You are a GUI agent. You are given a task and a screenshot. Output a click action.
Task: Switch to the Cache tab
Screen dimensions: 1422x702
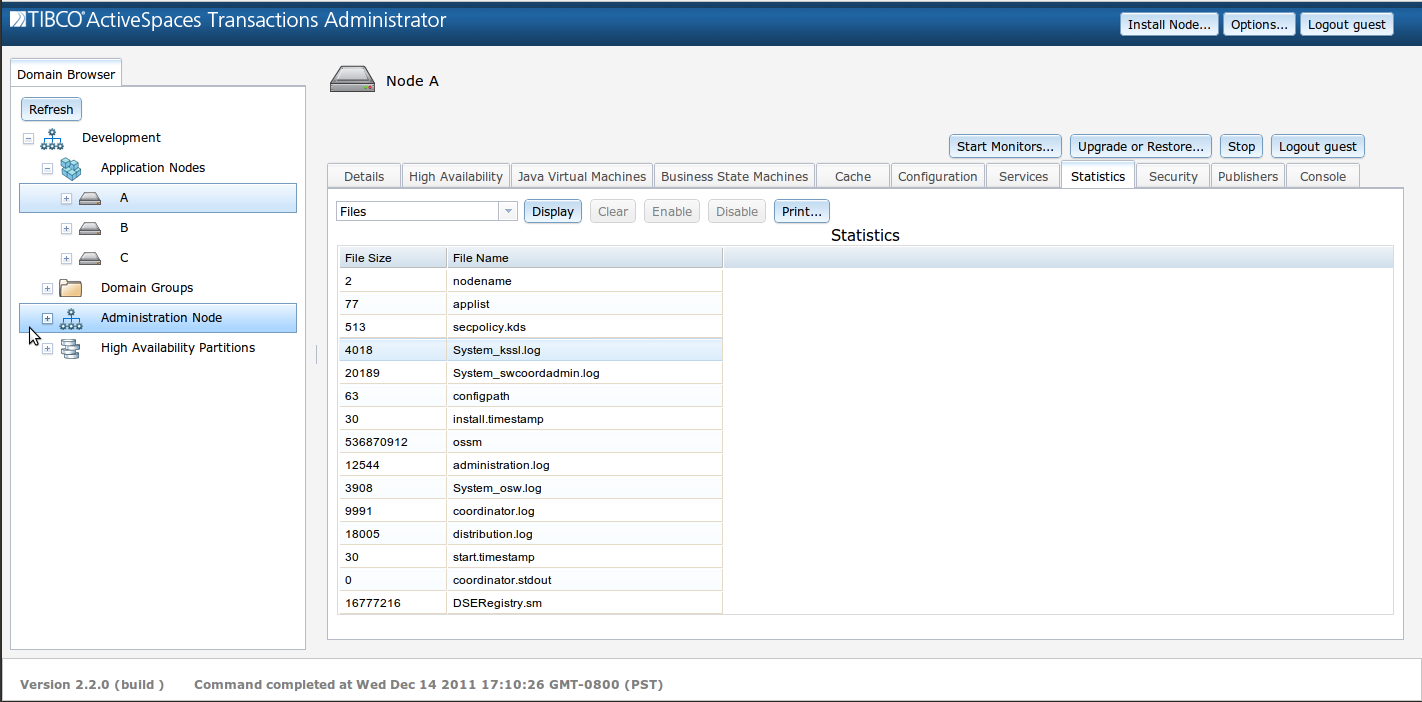(x=853, y=176)
